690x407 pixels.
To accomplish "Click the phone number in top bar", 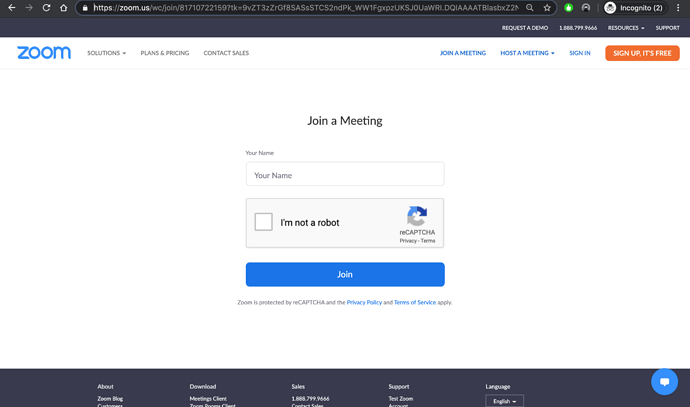I will click(578, 28).
